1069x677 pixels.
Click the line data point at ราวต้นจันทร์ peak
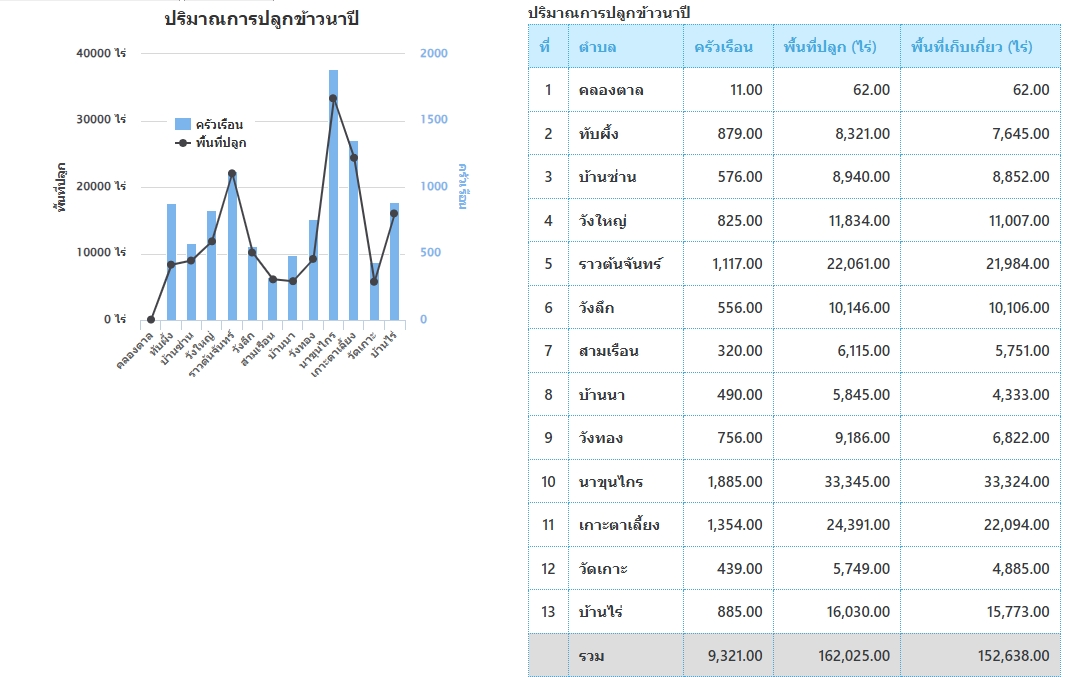point(232,173)
